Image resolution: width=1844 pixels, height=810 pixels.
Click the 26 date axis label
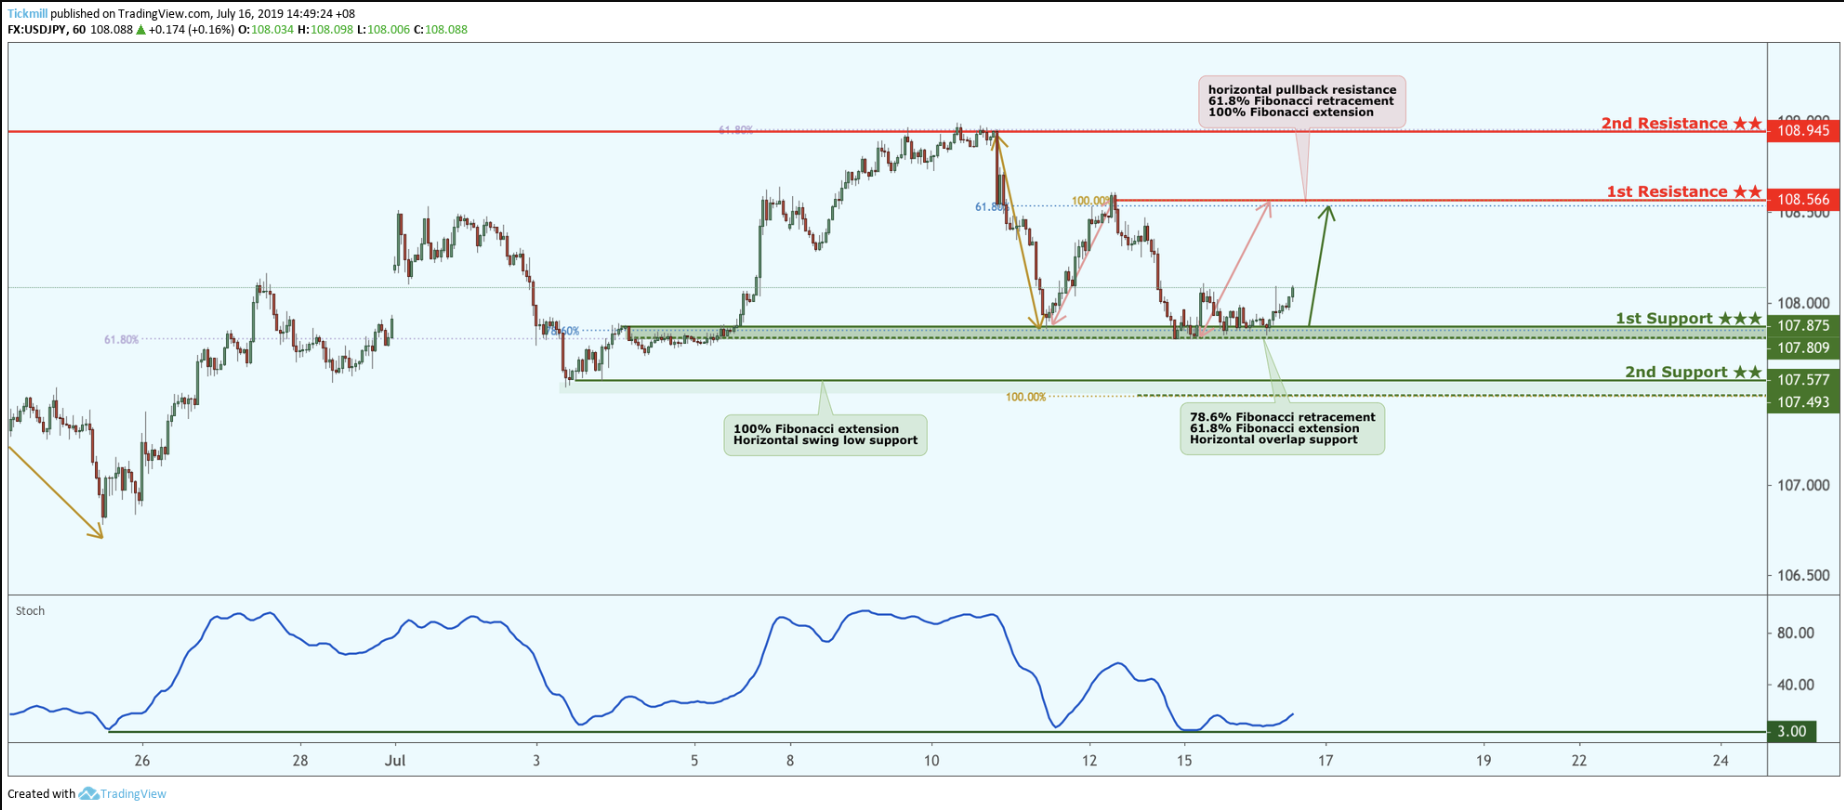click(x=142, y=761)
